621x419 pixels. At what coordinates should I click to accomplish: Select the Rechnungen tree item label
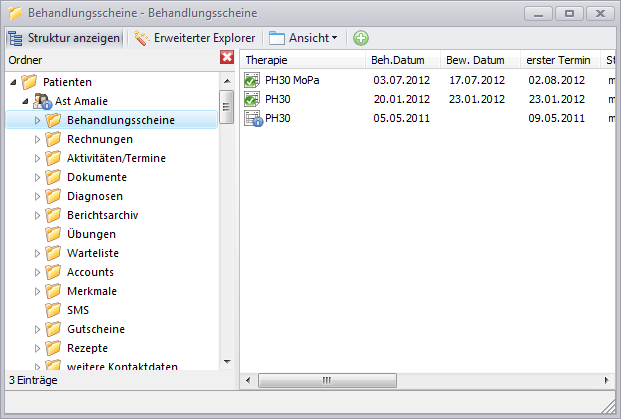click(100, 139)
